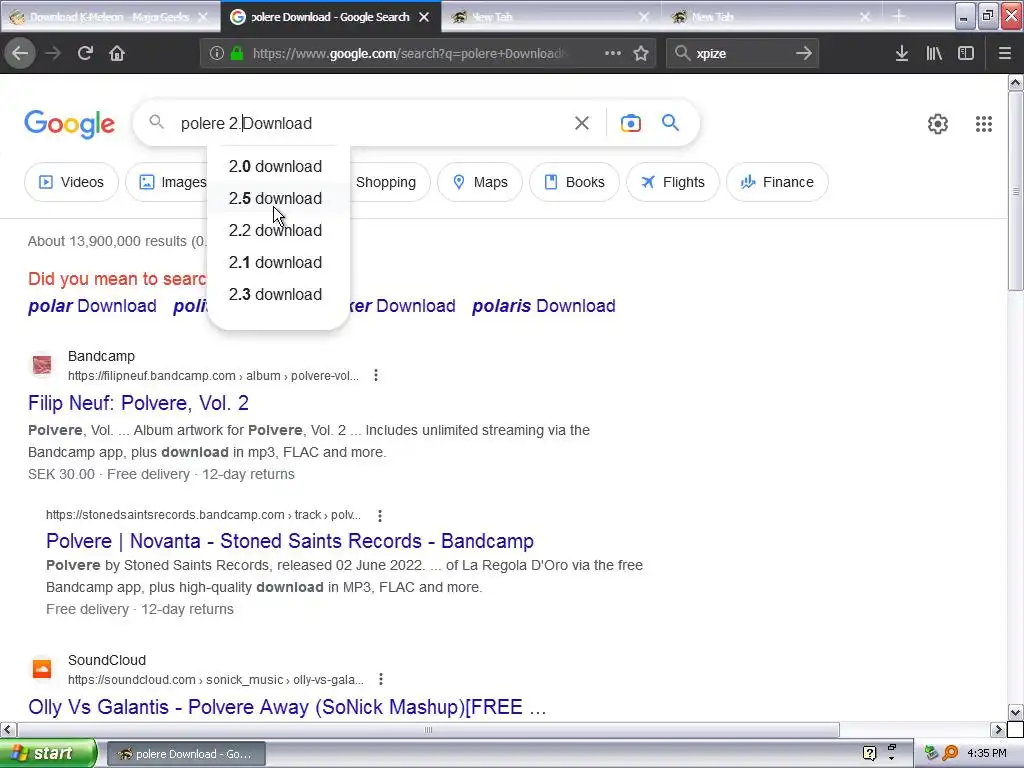Viewport: 1024px width, 768px height.
Task: Open the browser home page
Action: [x=117, y=54]
